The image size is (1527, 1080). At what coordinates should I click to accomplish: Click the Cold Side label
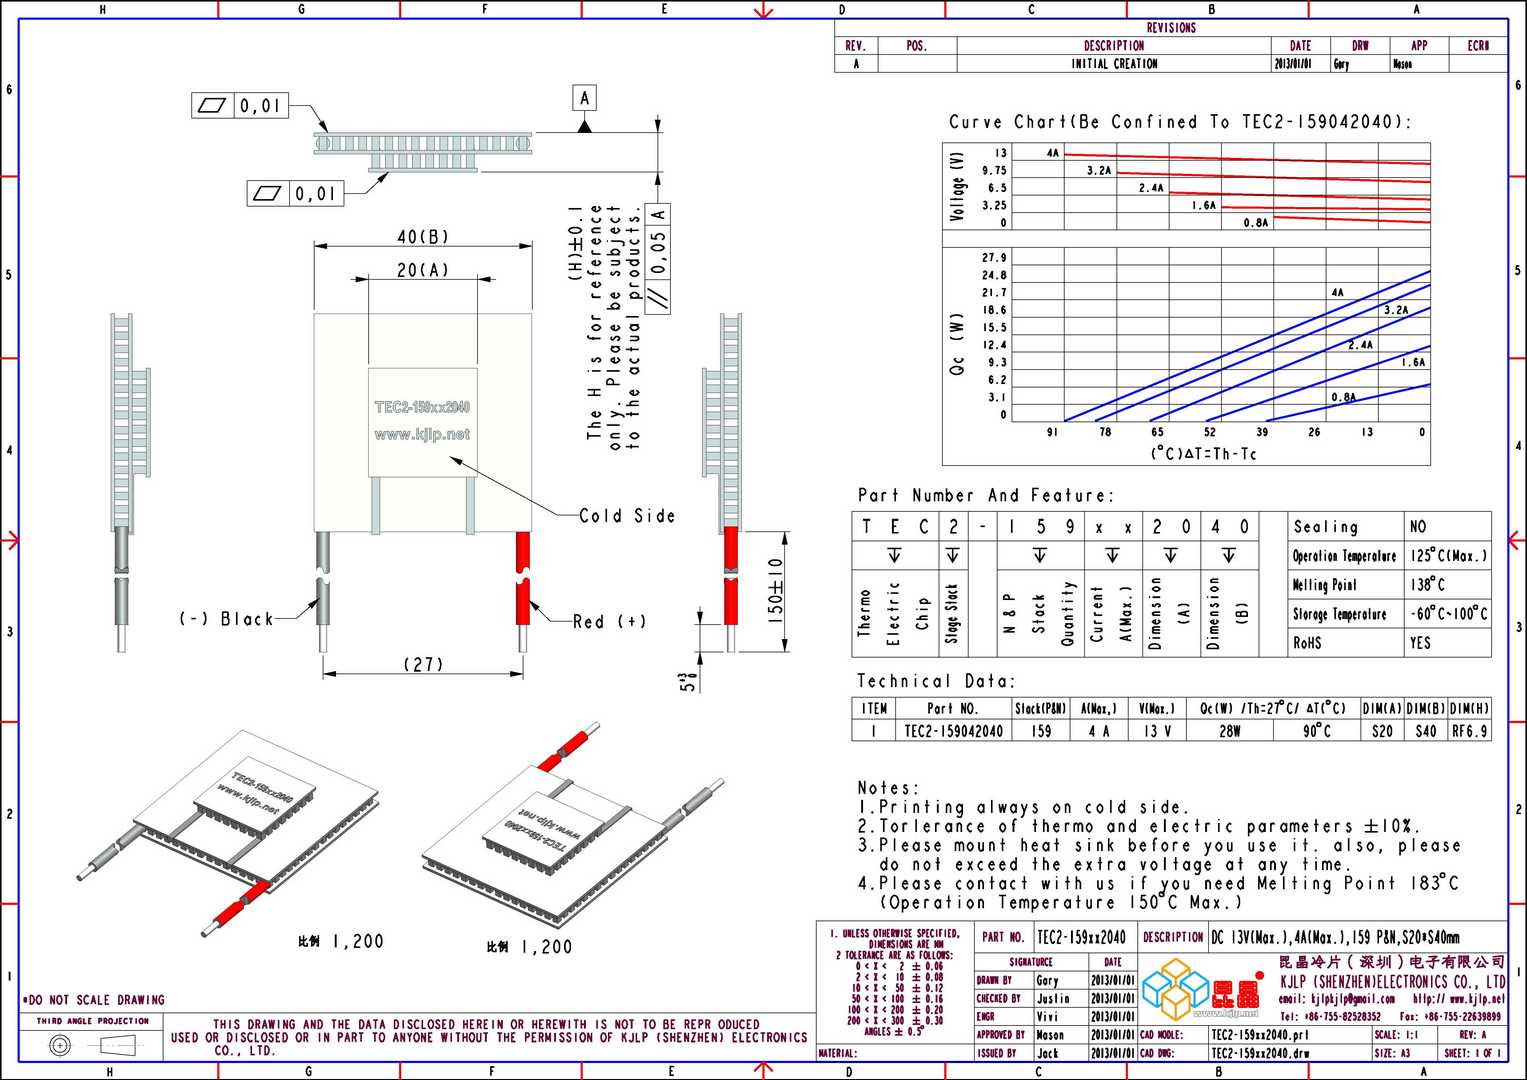(627, 516)
